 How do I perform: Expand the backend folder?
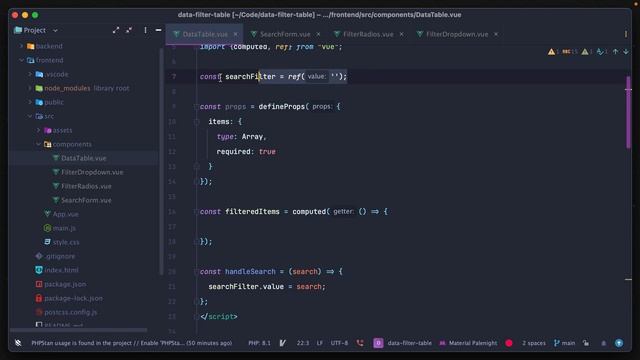click(21, 46)
